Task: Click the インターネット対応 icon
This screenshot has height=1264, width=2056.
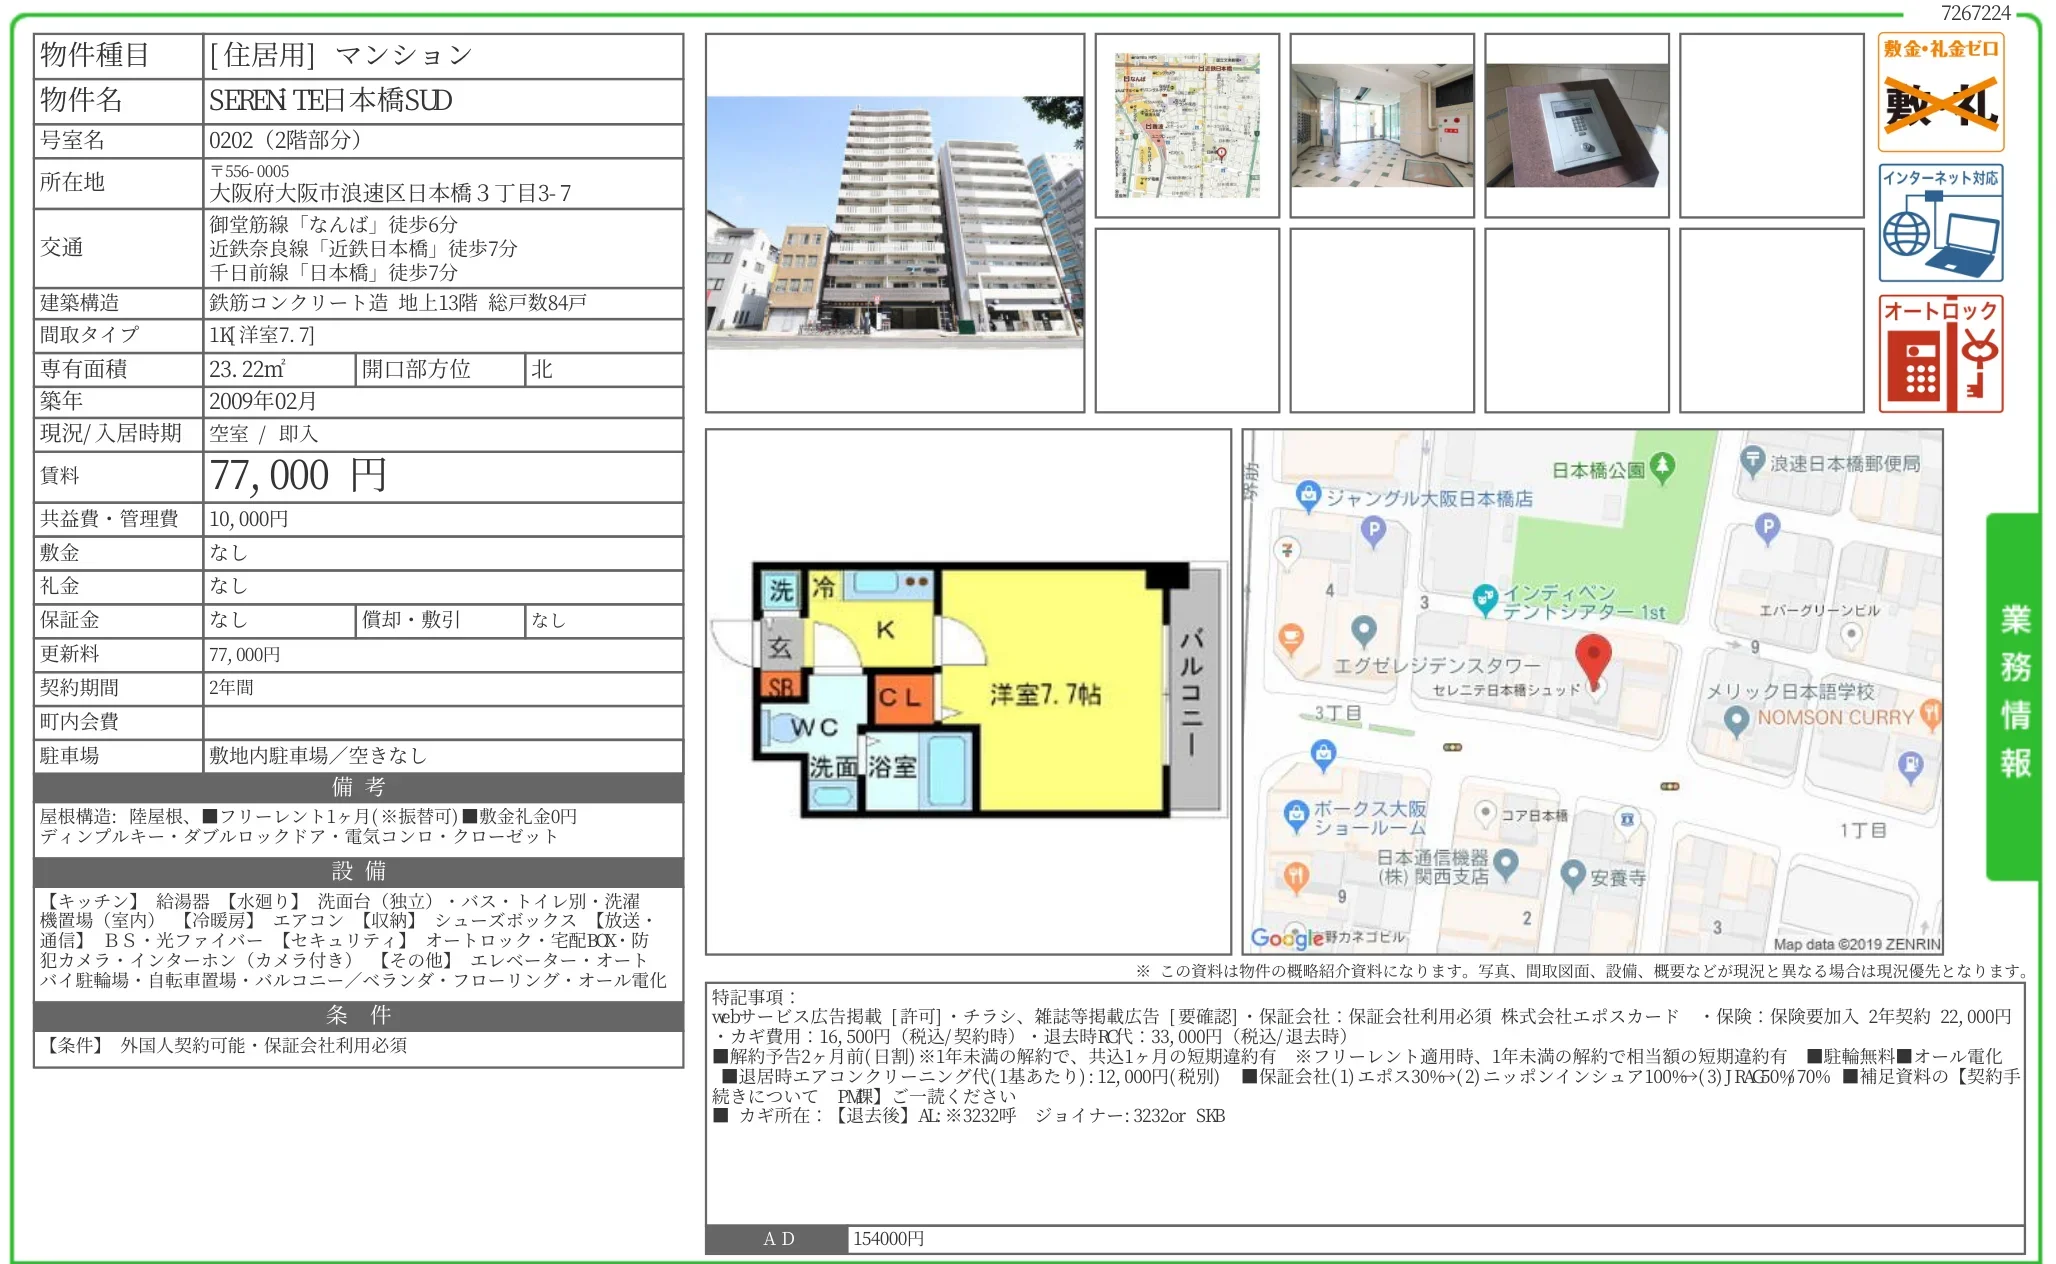Action: (1940, 223)
